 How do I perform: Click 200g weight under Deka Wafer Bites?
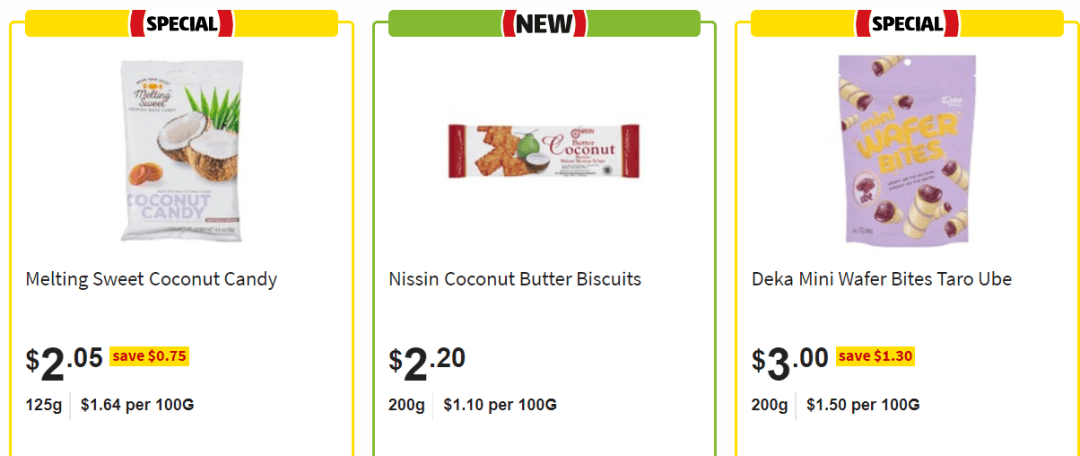point(770,404)
